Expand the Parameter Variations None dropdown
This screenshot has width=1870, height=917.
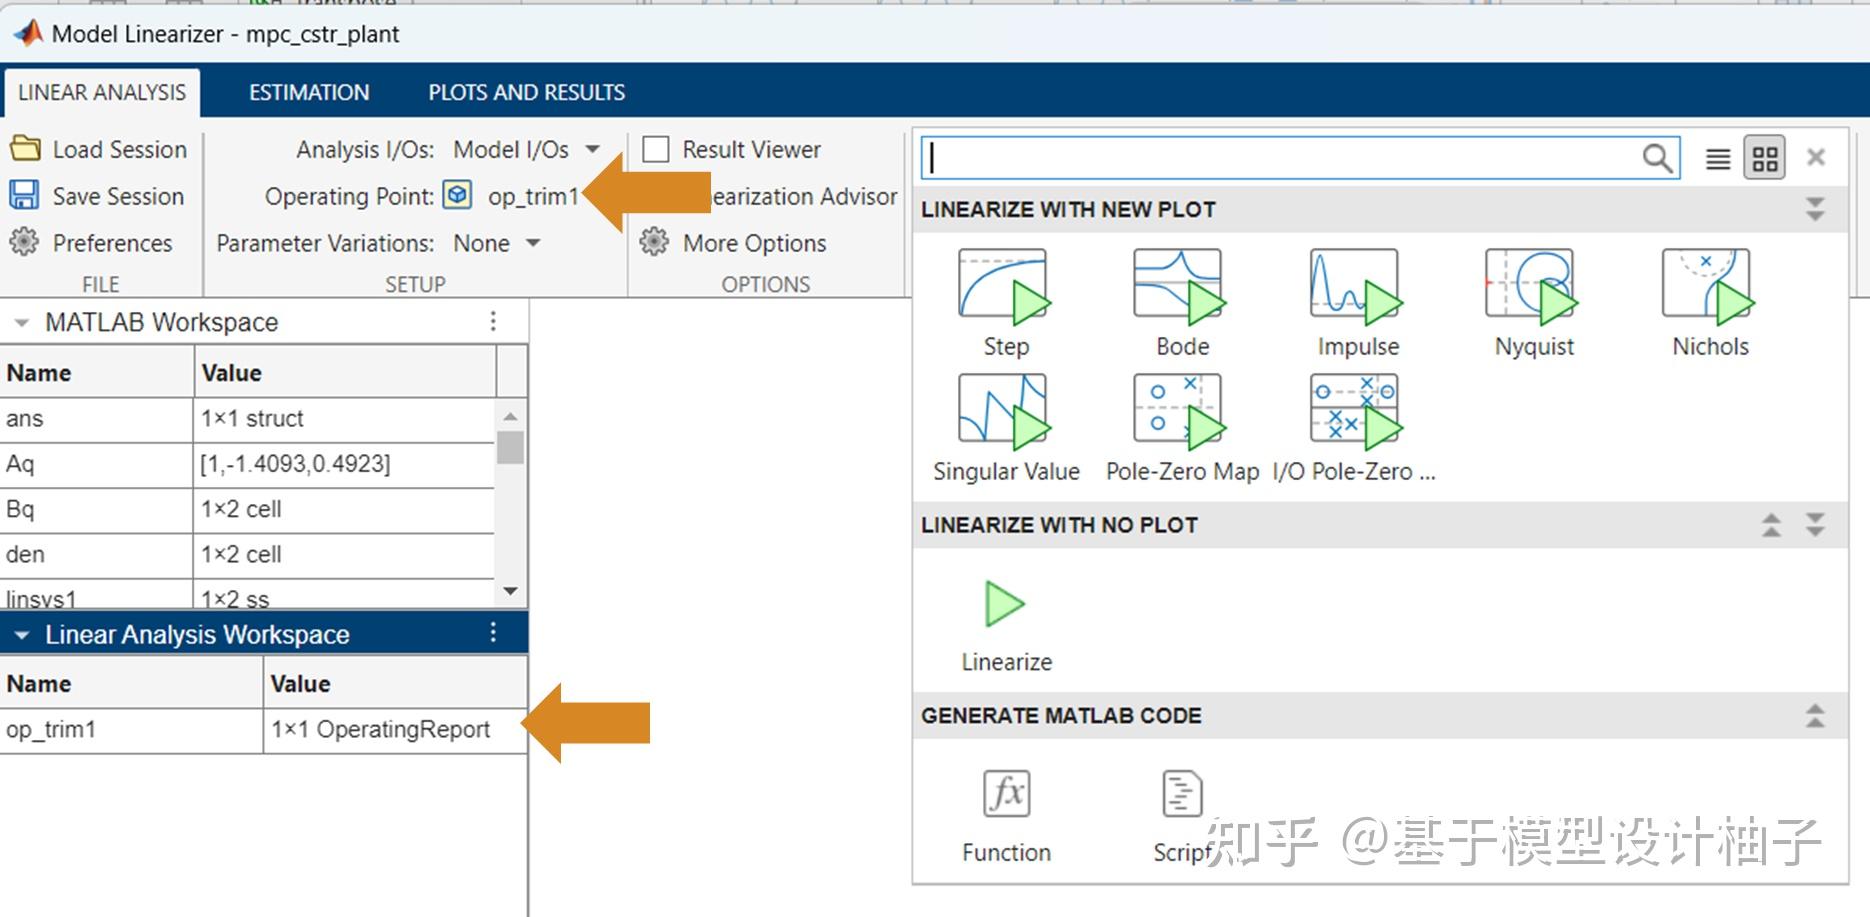click(x=533, y=243)
